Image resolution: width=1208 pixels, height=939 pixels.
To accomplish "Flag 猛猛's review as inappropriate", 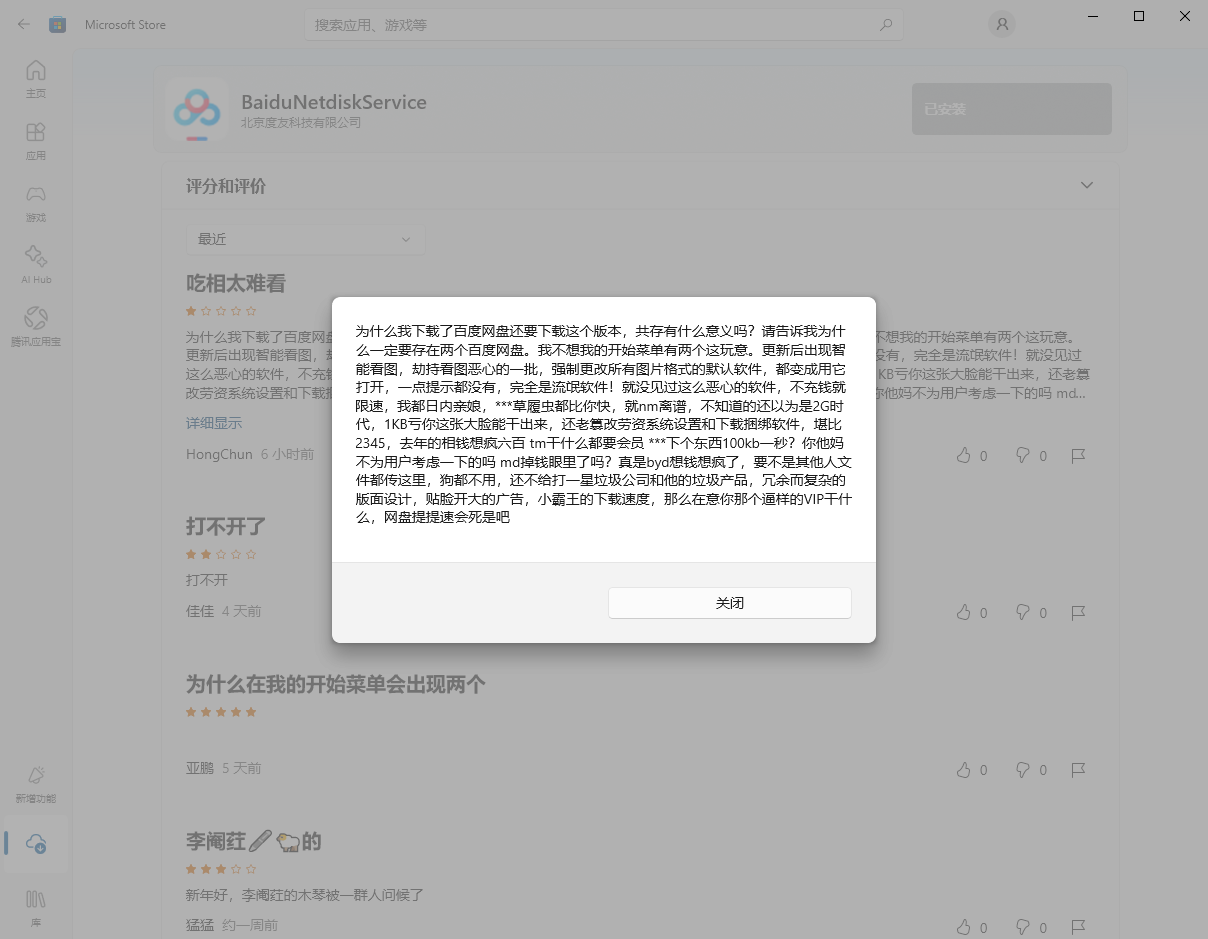I will pos(1078,927).
